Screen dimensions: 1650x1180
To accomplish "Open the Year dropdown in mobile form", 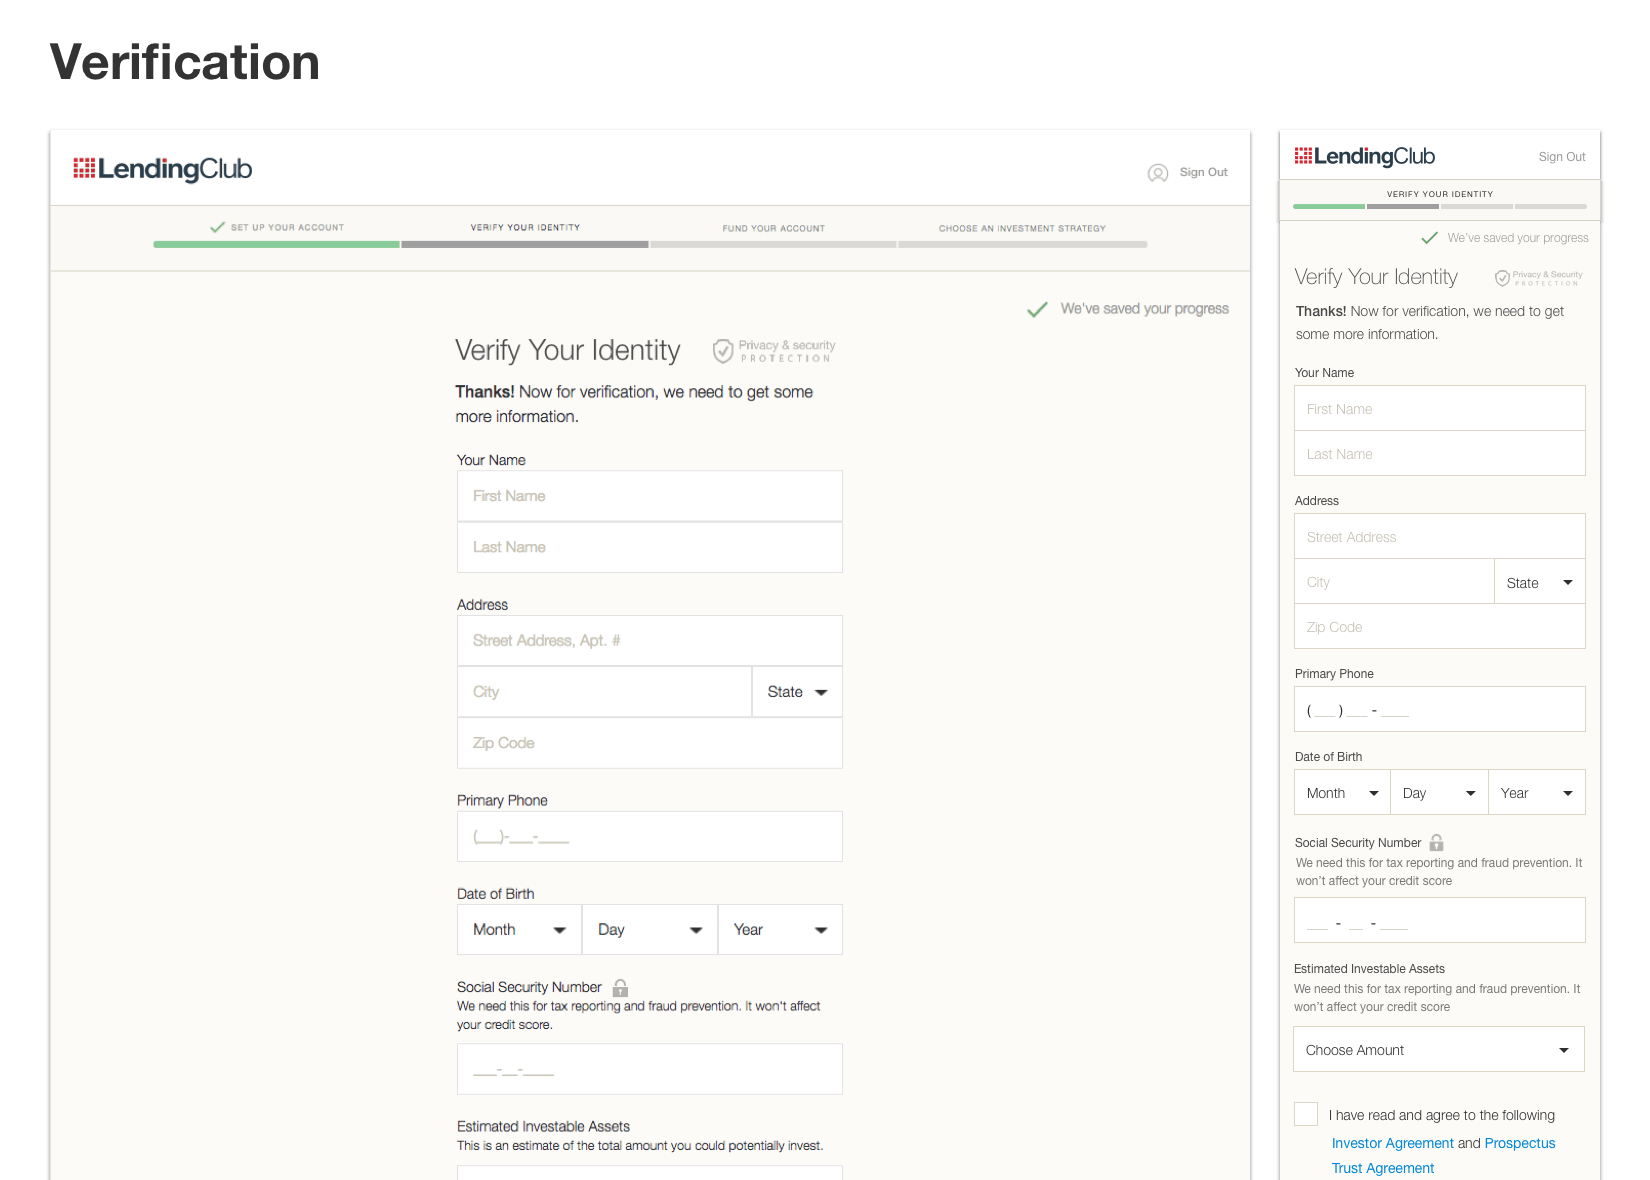I will click(1537, 793).
